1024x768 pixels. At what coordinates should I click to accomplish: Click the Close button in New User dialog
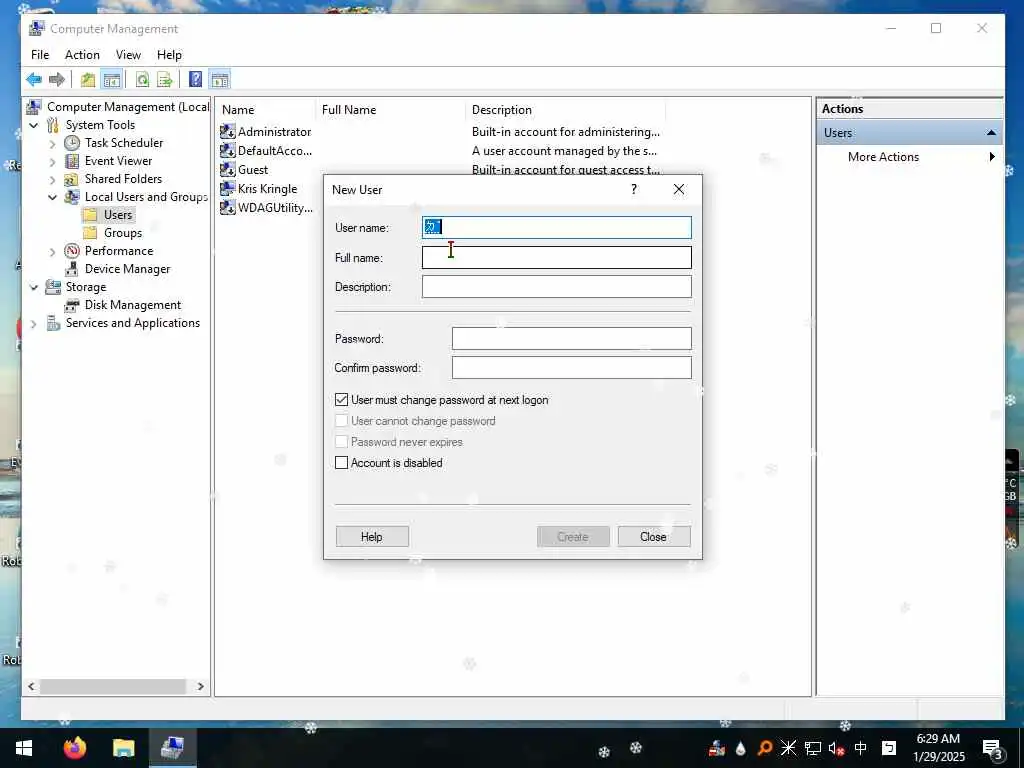654,537
